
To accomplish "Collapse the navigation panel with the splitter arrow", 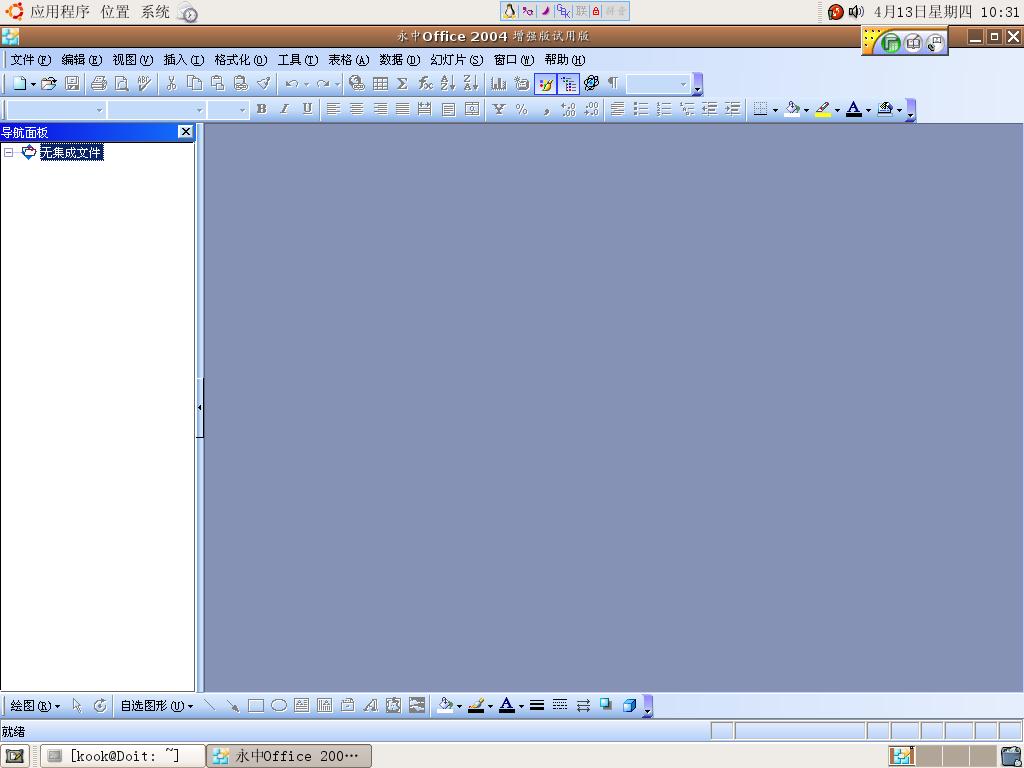I will (x=199, y=408).
